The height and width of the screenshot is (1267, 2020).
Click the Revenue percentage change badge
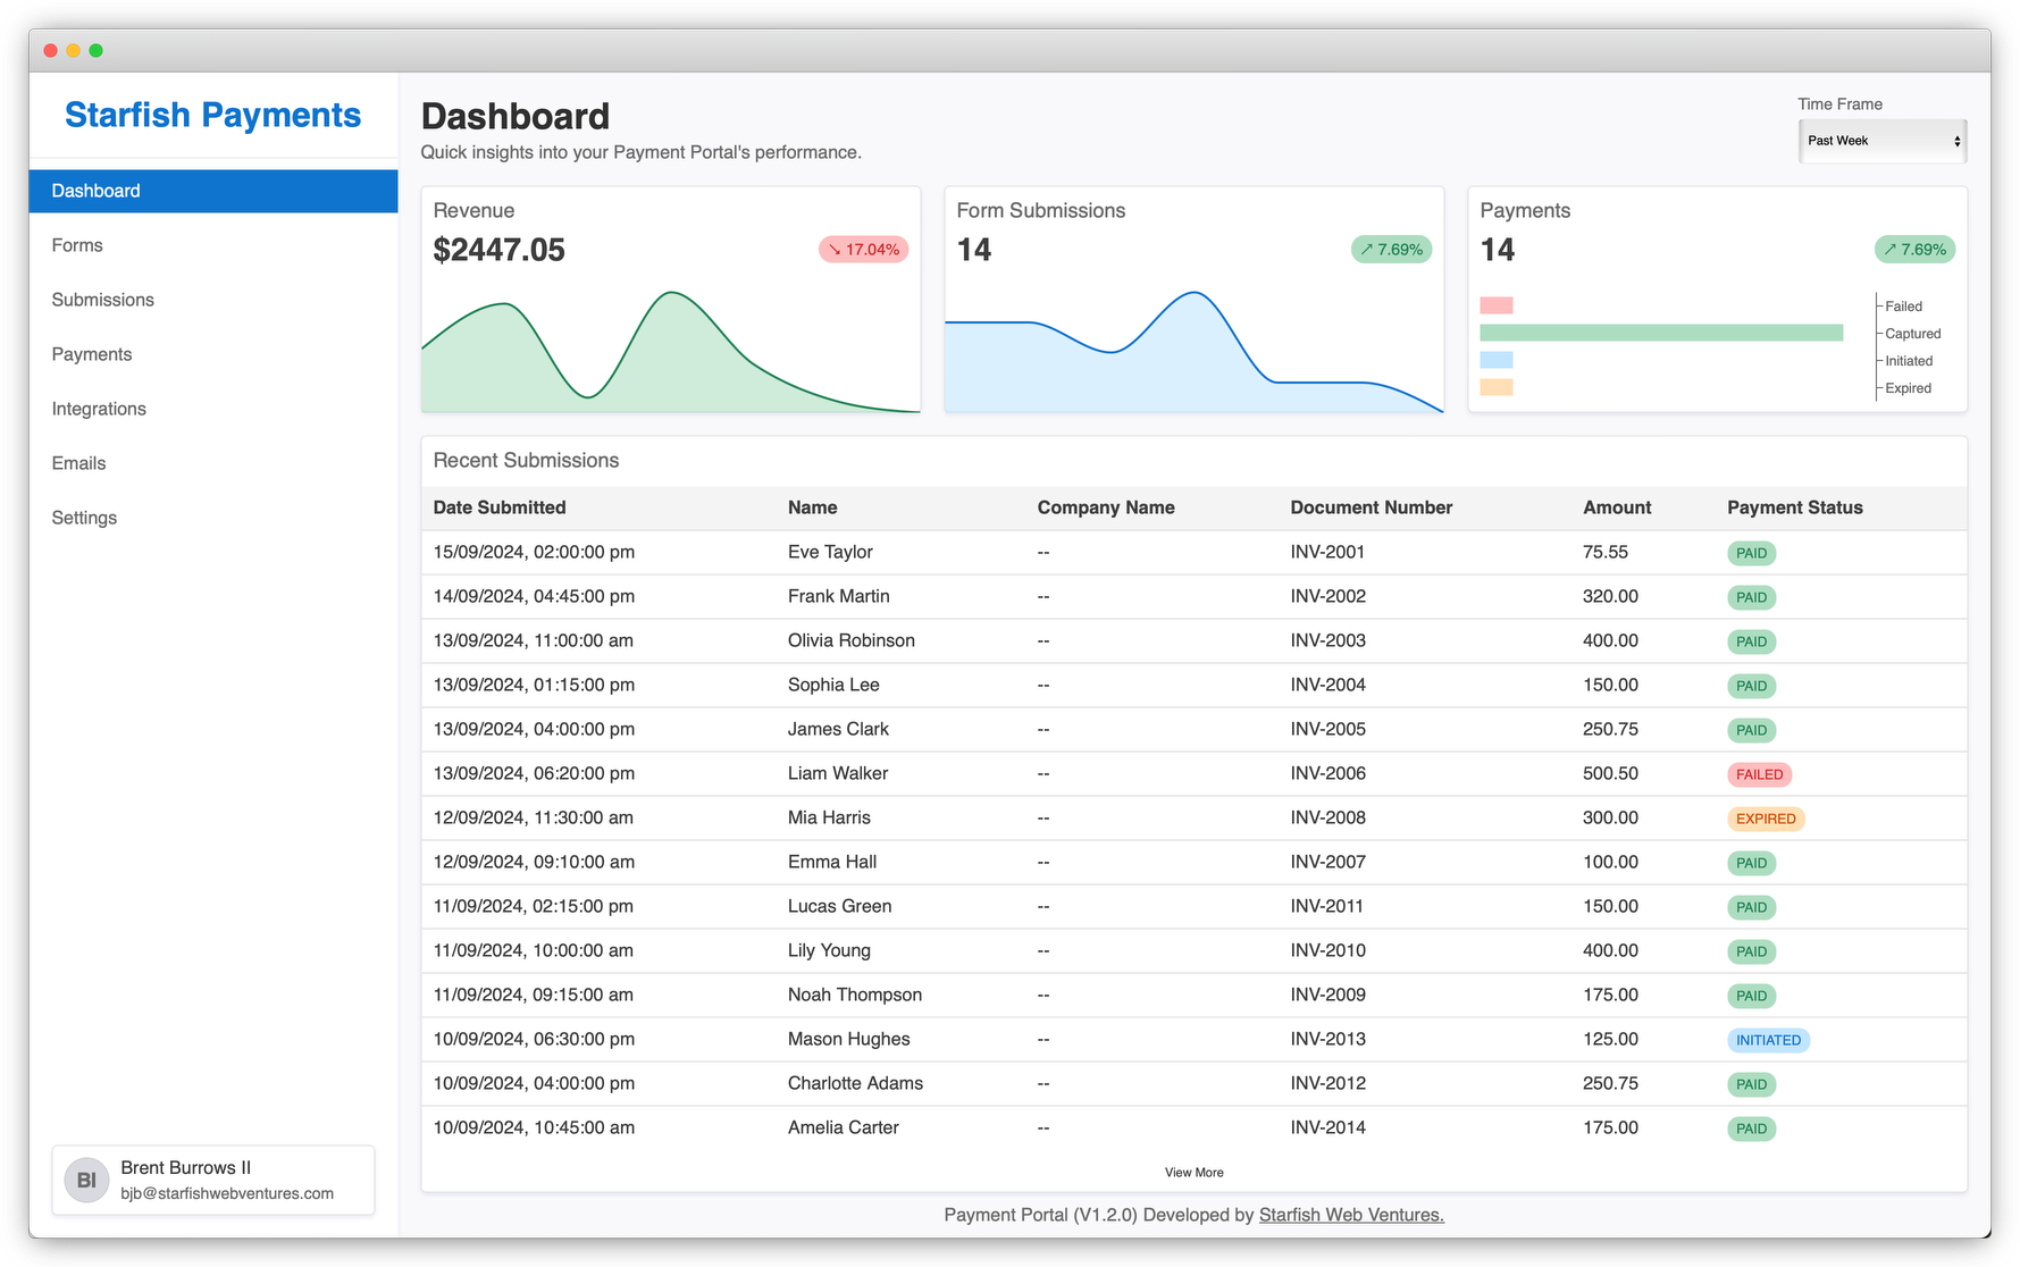pyautogui.click(x=863, y=250)
